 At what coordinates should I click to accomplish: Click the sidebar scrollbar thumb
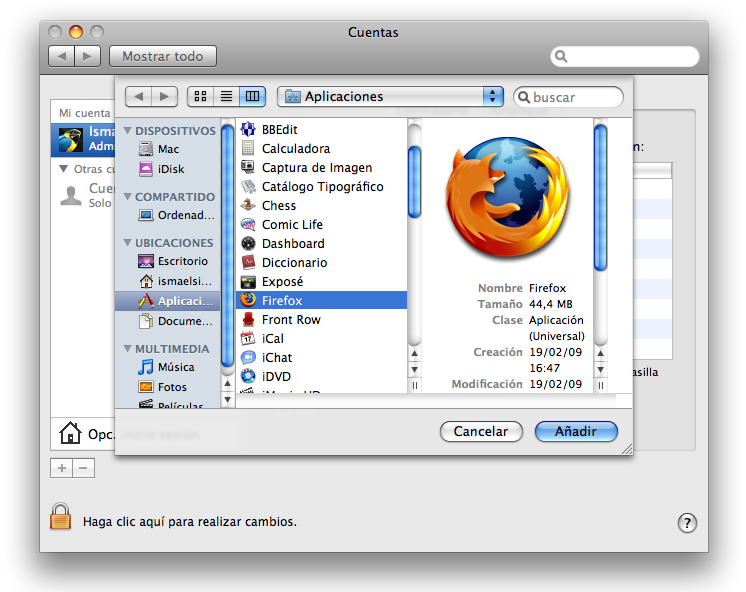click(x=227, y=245)
